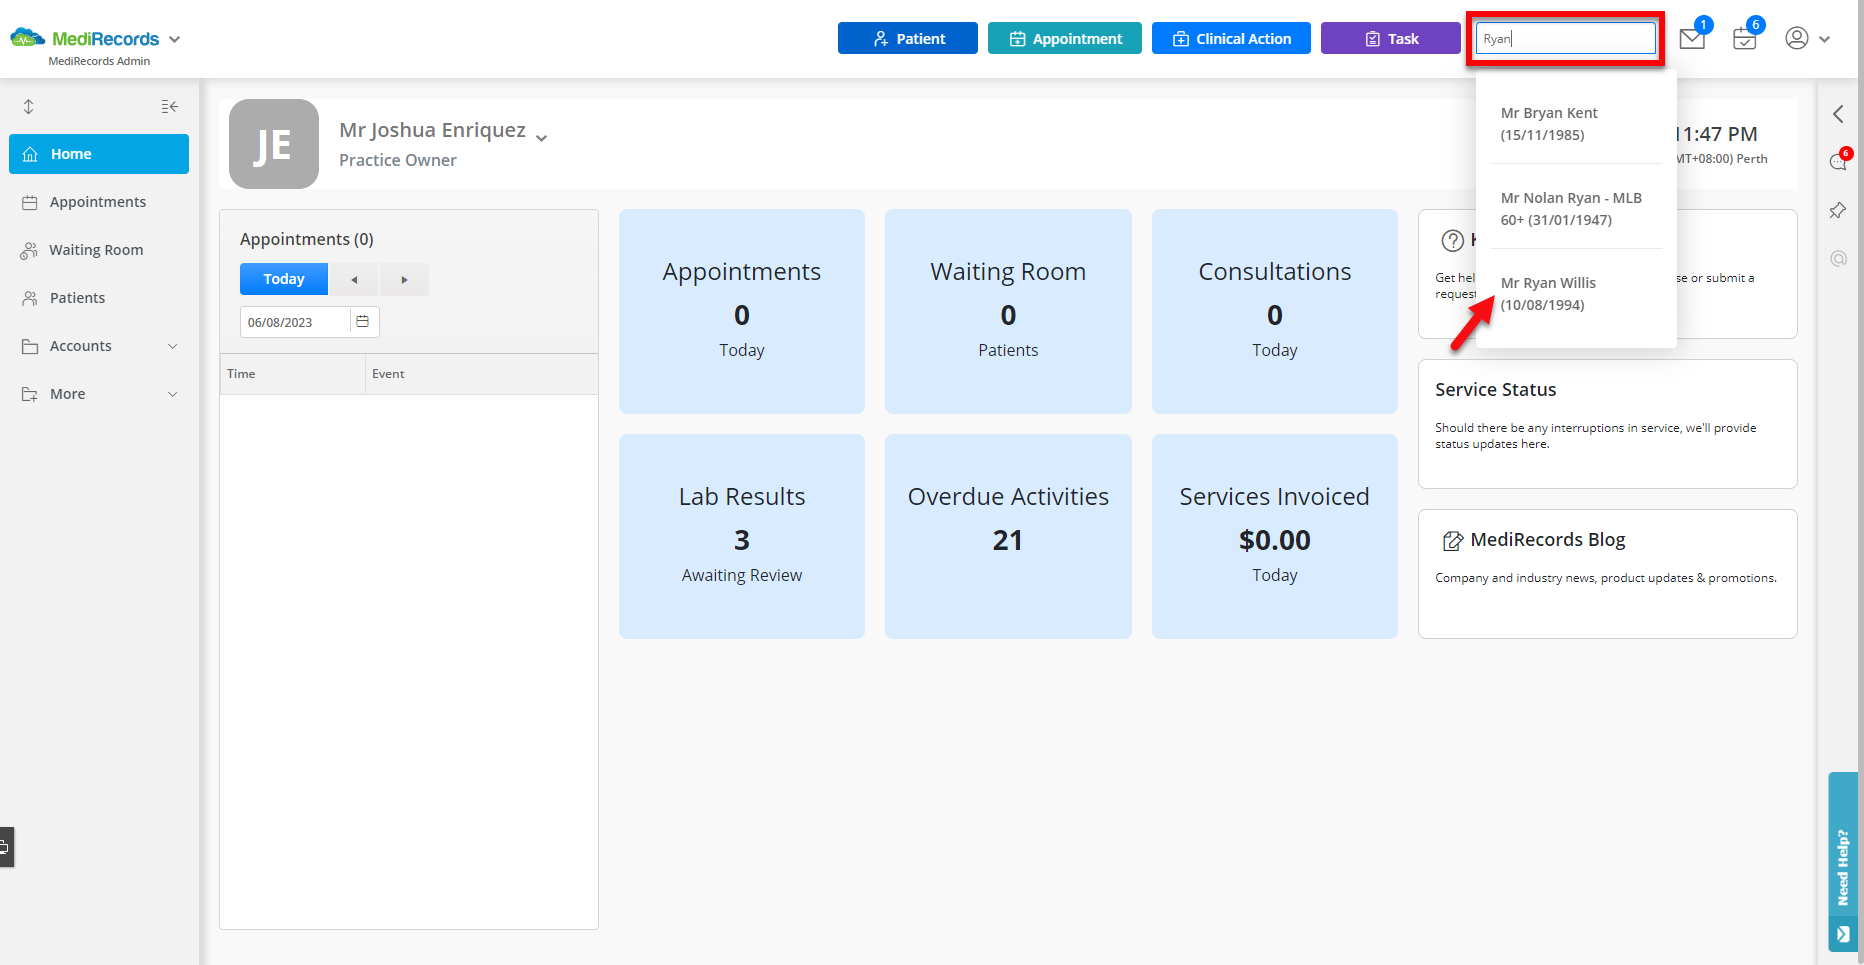The width and height of the screenshot is (1864, 965).
Task: Click the pin icon on the right panel
Action: [x=1838, y=210]
